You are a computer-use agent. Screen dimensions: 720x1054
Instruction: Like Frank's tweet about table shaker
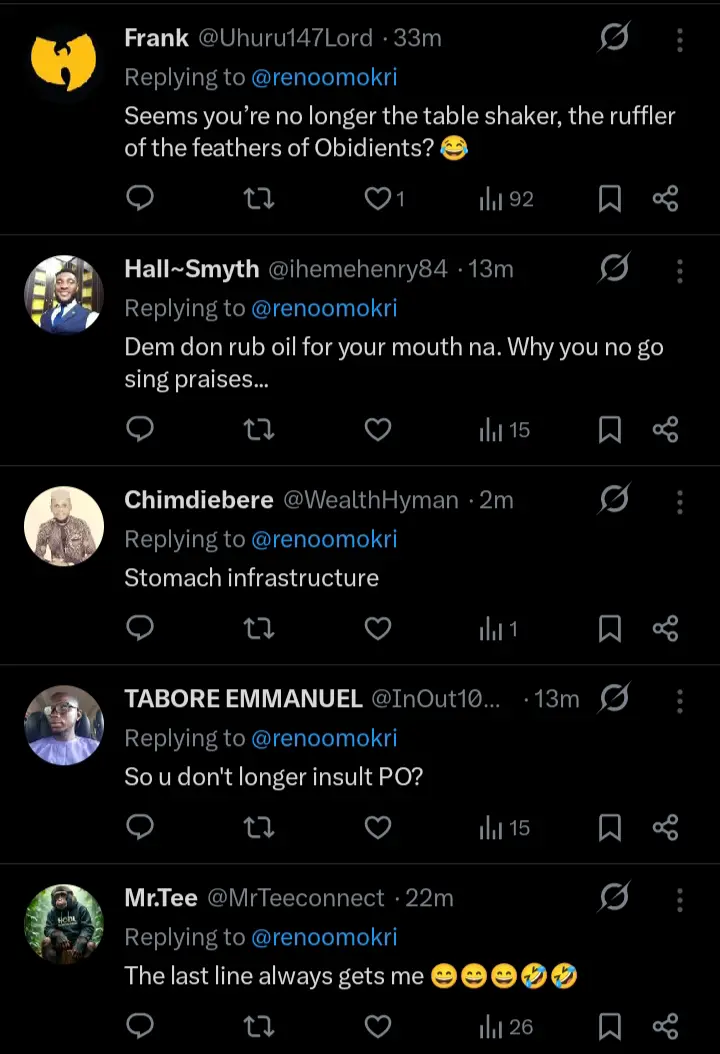(x=377, y=199)
